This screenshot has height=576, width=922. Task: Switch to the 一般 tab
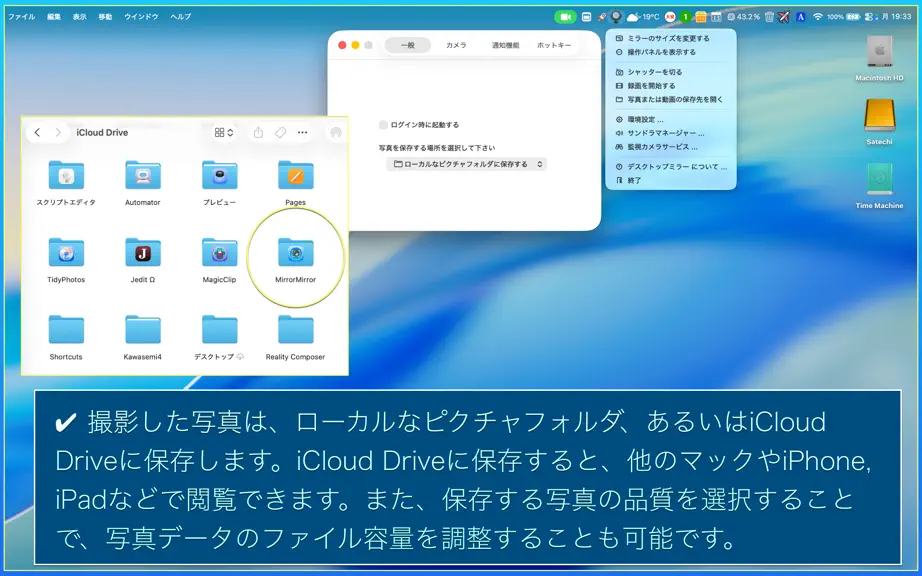(407, 45)
